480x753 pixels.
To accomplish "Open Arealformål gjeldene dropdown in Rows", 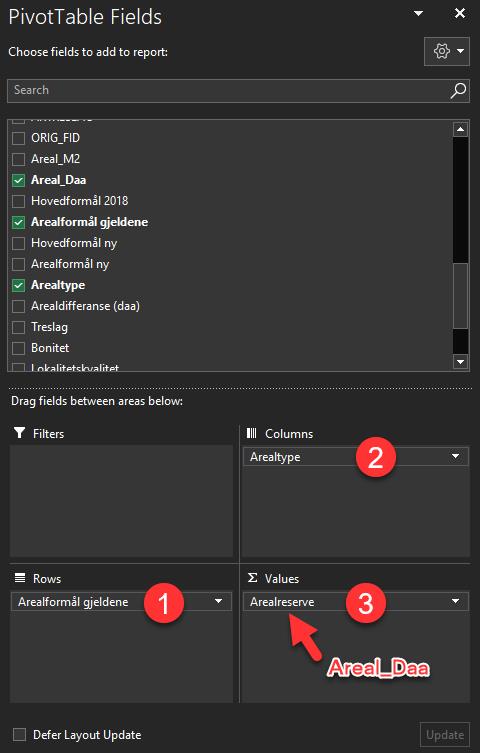I will pos(218,601).
